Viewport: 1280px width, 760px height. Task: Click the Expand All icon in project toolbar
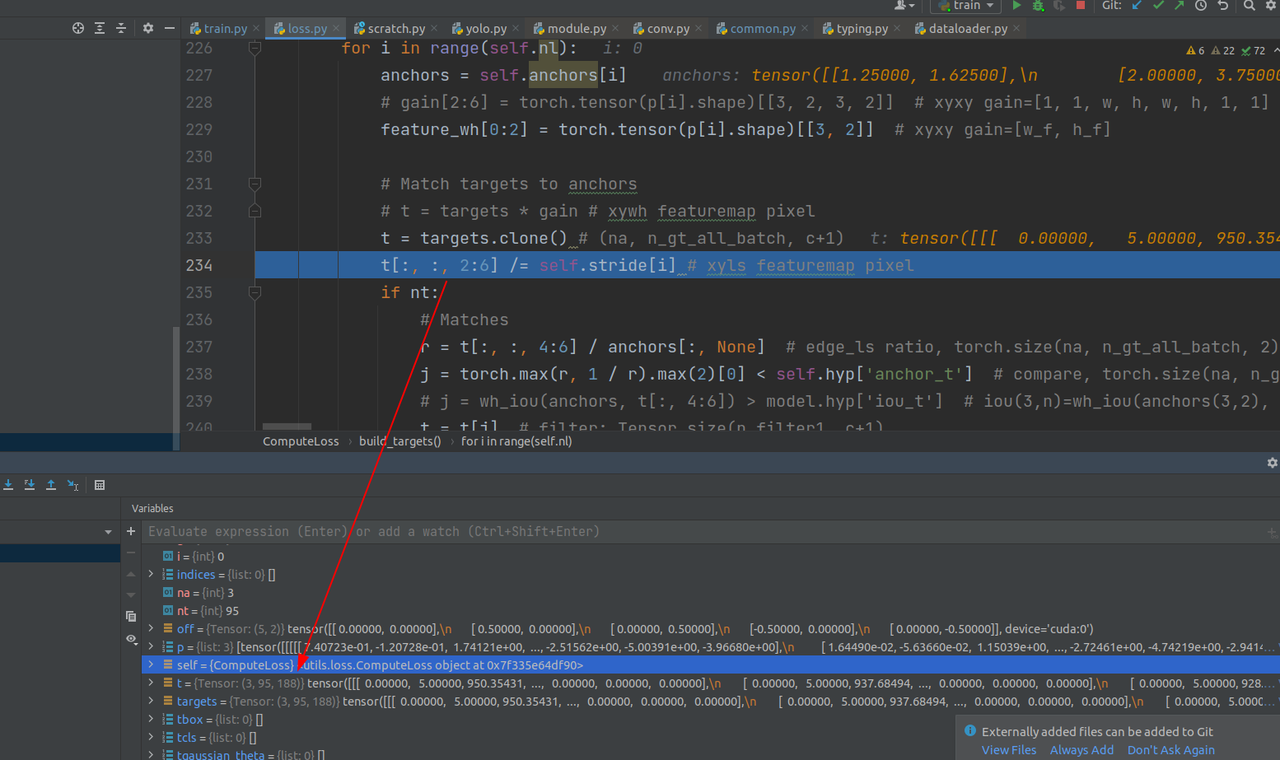(100, 28)
